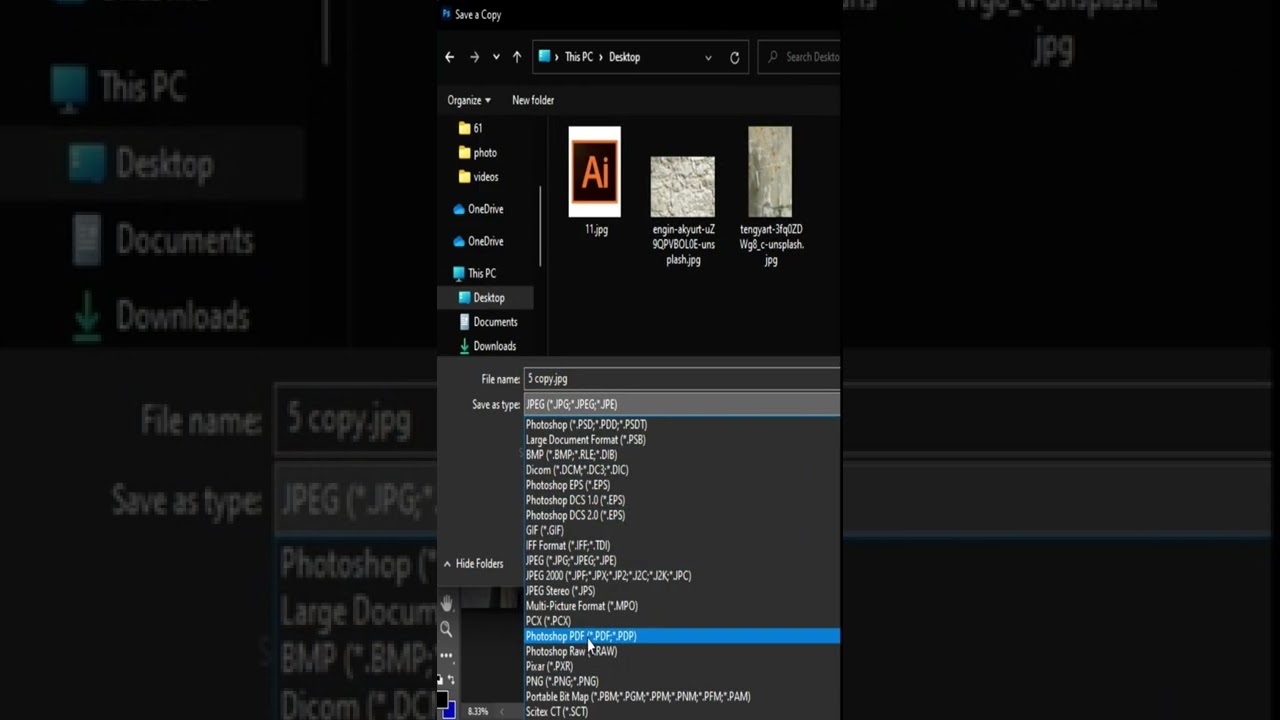
Task: Open folder 61 in navigation pane
Action: (x=471, y=128)
